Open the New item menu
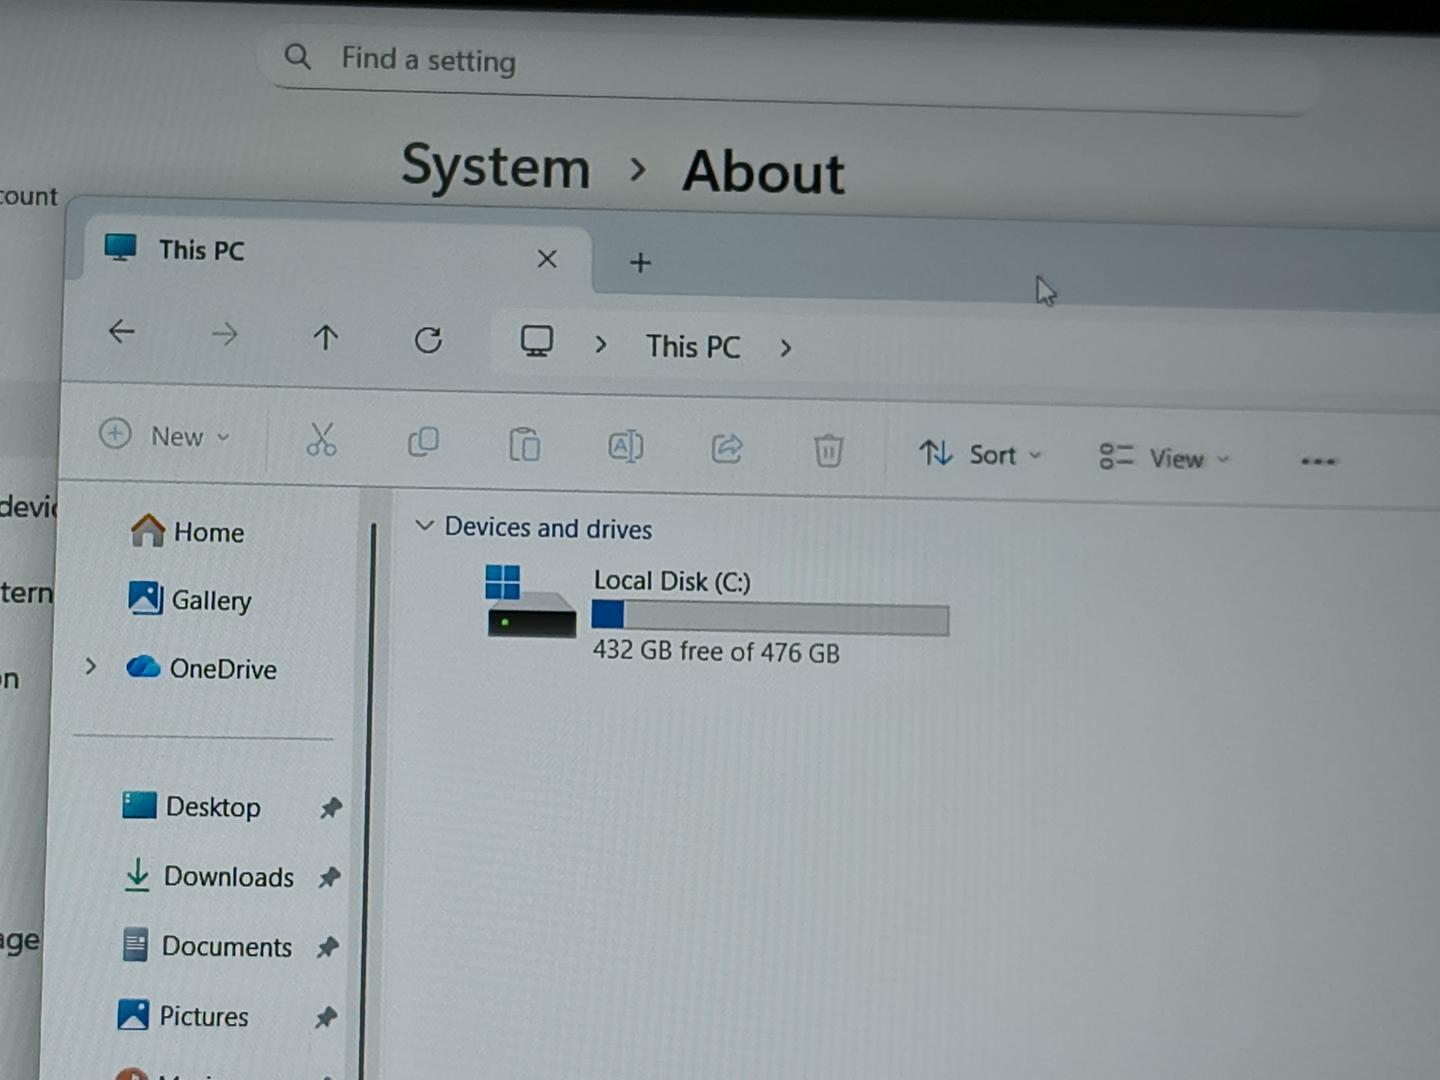This screenshot has height=1080, width=1440. [166, 436]
